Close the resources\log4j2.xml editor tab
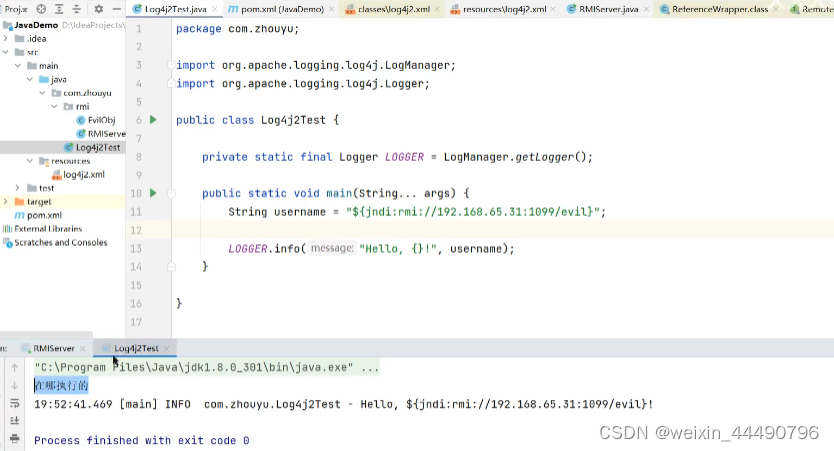 click(x=553, y=9)
